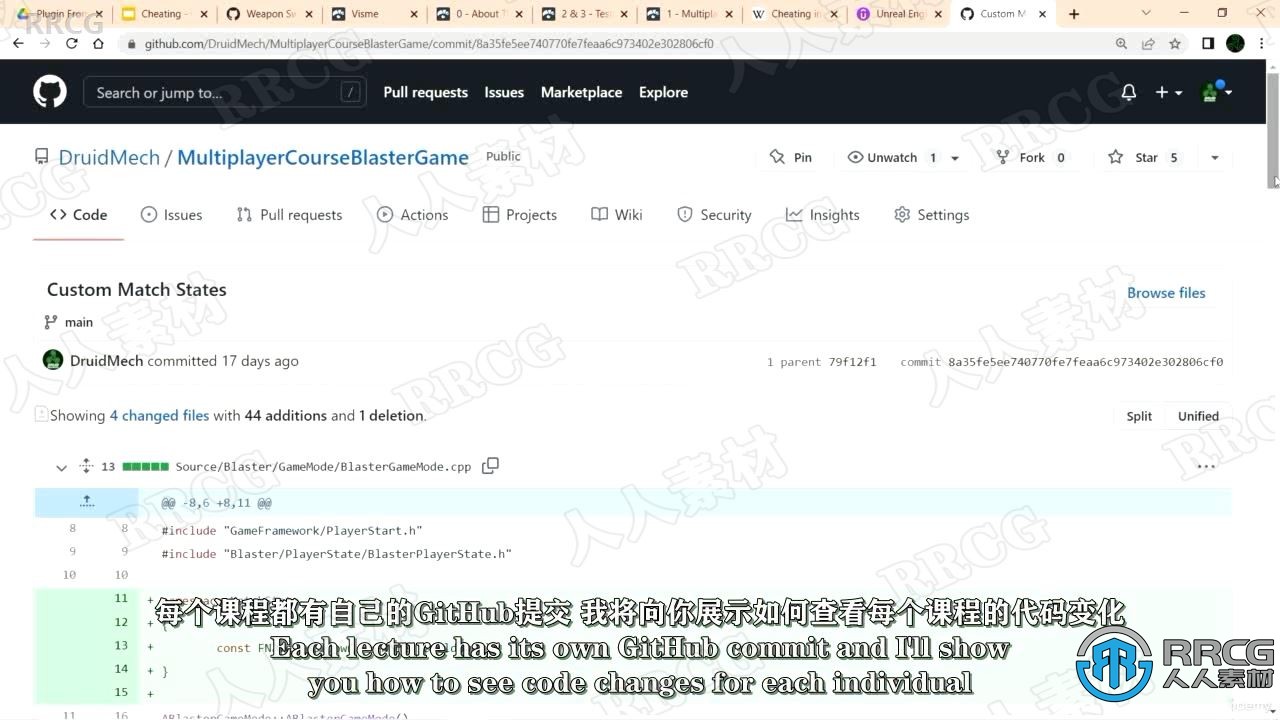Select the Insights repository tab
The width and height of the screenshot is (1280, 720).
[822, 214]
